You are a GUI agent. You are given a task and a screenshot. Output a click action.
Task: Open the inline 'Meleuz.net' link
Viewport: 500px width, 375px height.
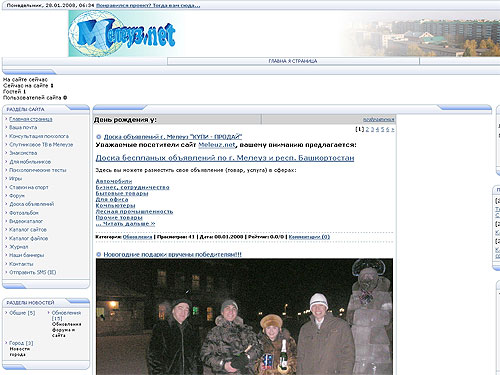coord(217,145)
